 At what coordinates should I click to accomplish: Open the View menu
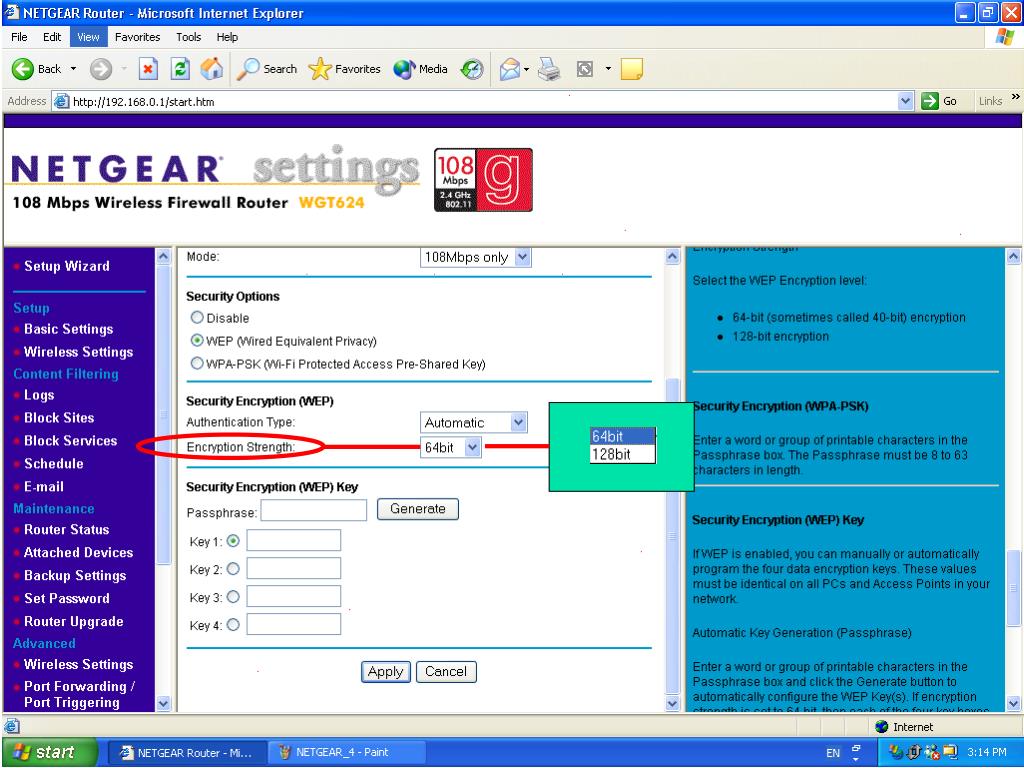click(x=88, y=37)
